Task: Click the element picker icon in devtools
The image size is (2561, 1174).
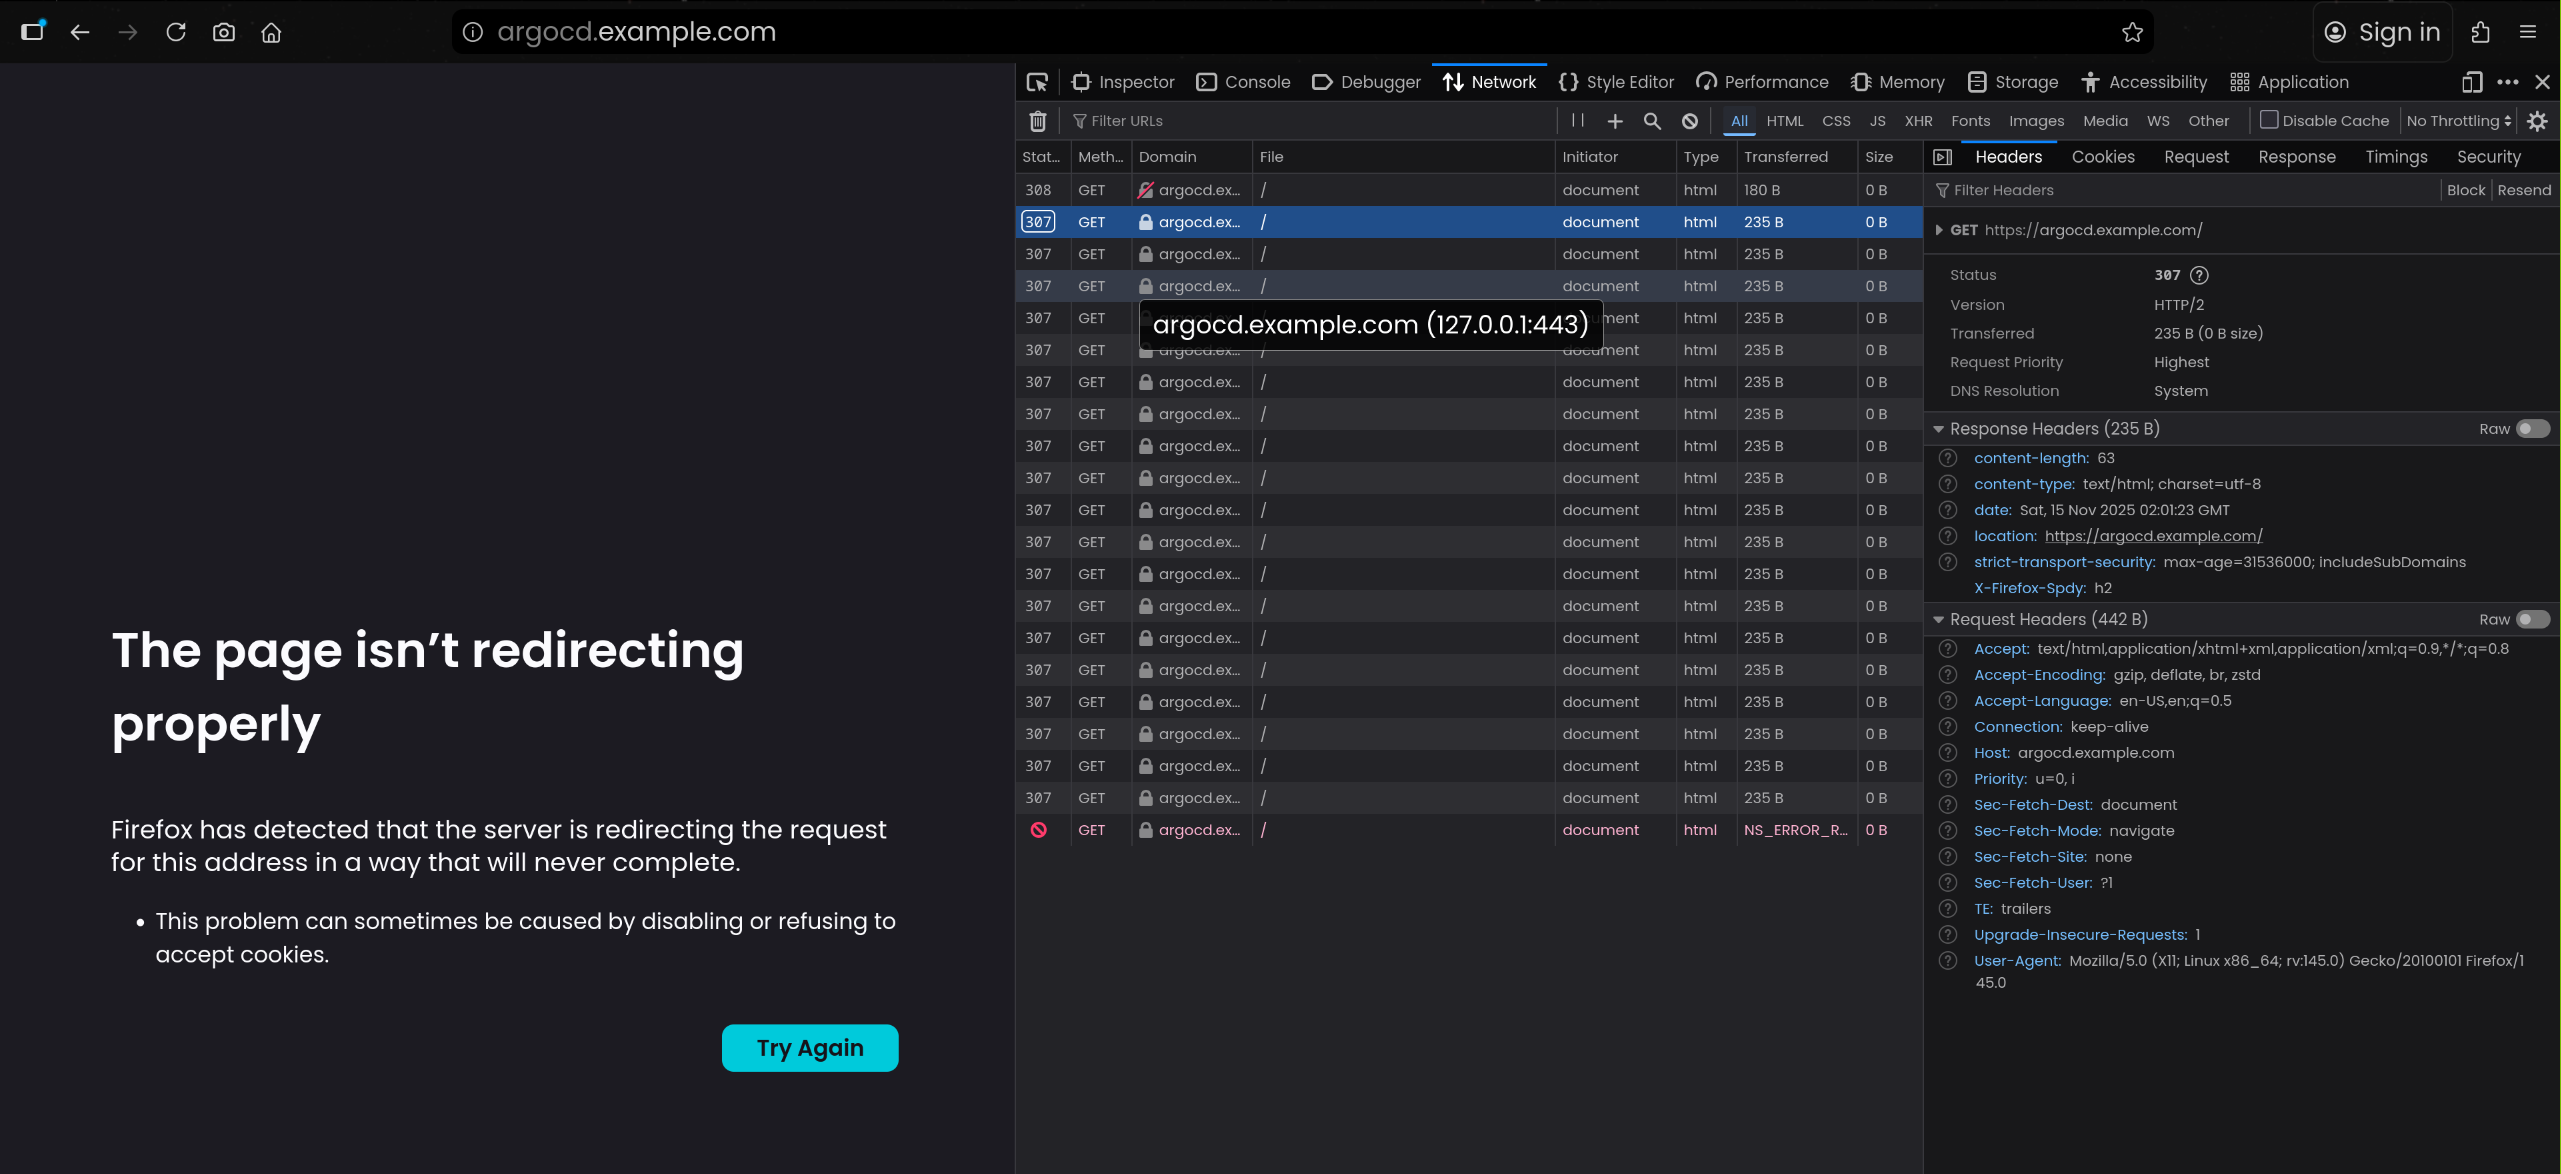Action: click(1037, 82)
